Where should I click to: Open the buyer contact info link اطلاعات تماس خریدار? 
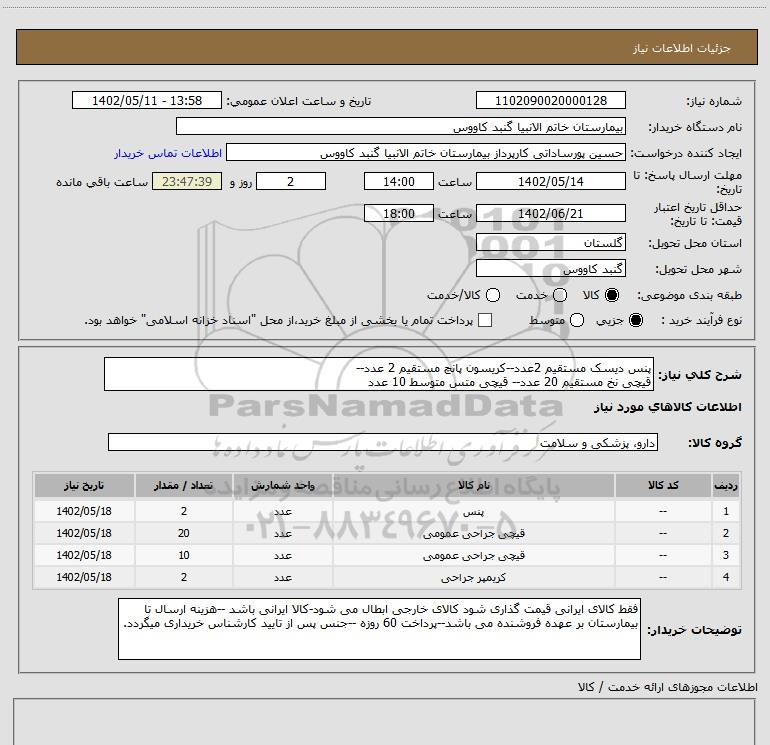pos(168,153)
